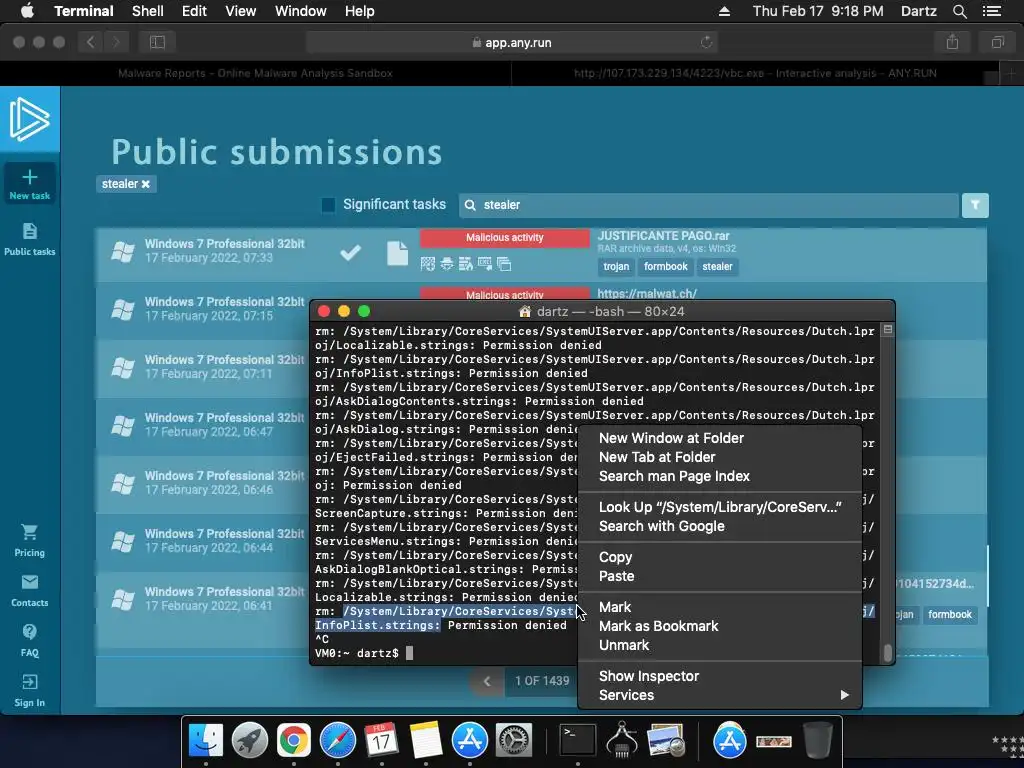The width and height of the screenshot is (1024, 768).
Task: Open Spotlight search in the menu bar
Action: 959,11
